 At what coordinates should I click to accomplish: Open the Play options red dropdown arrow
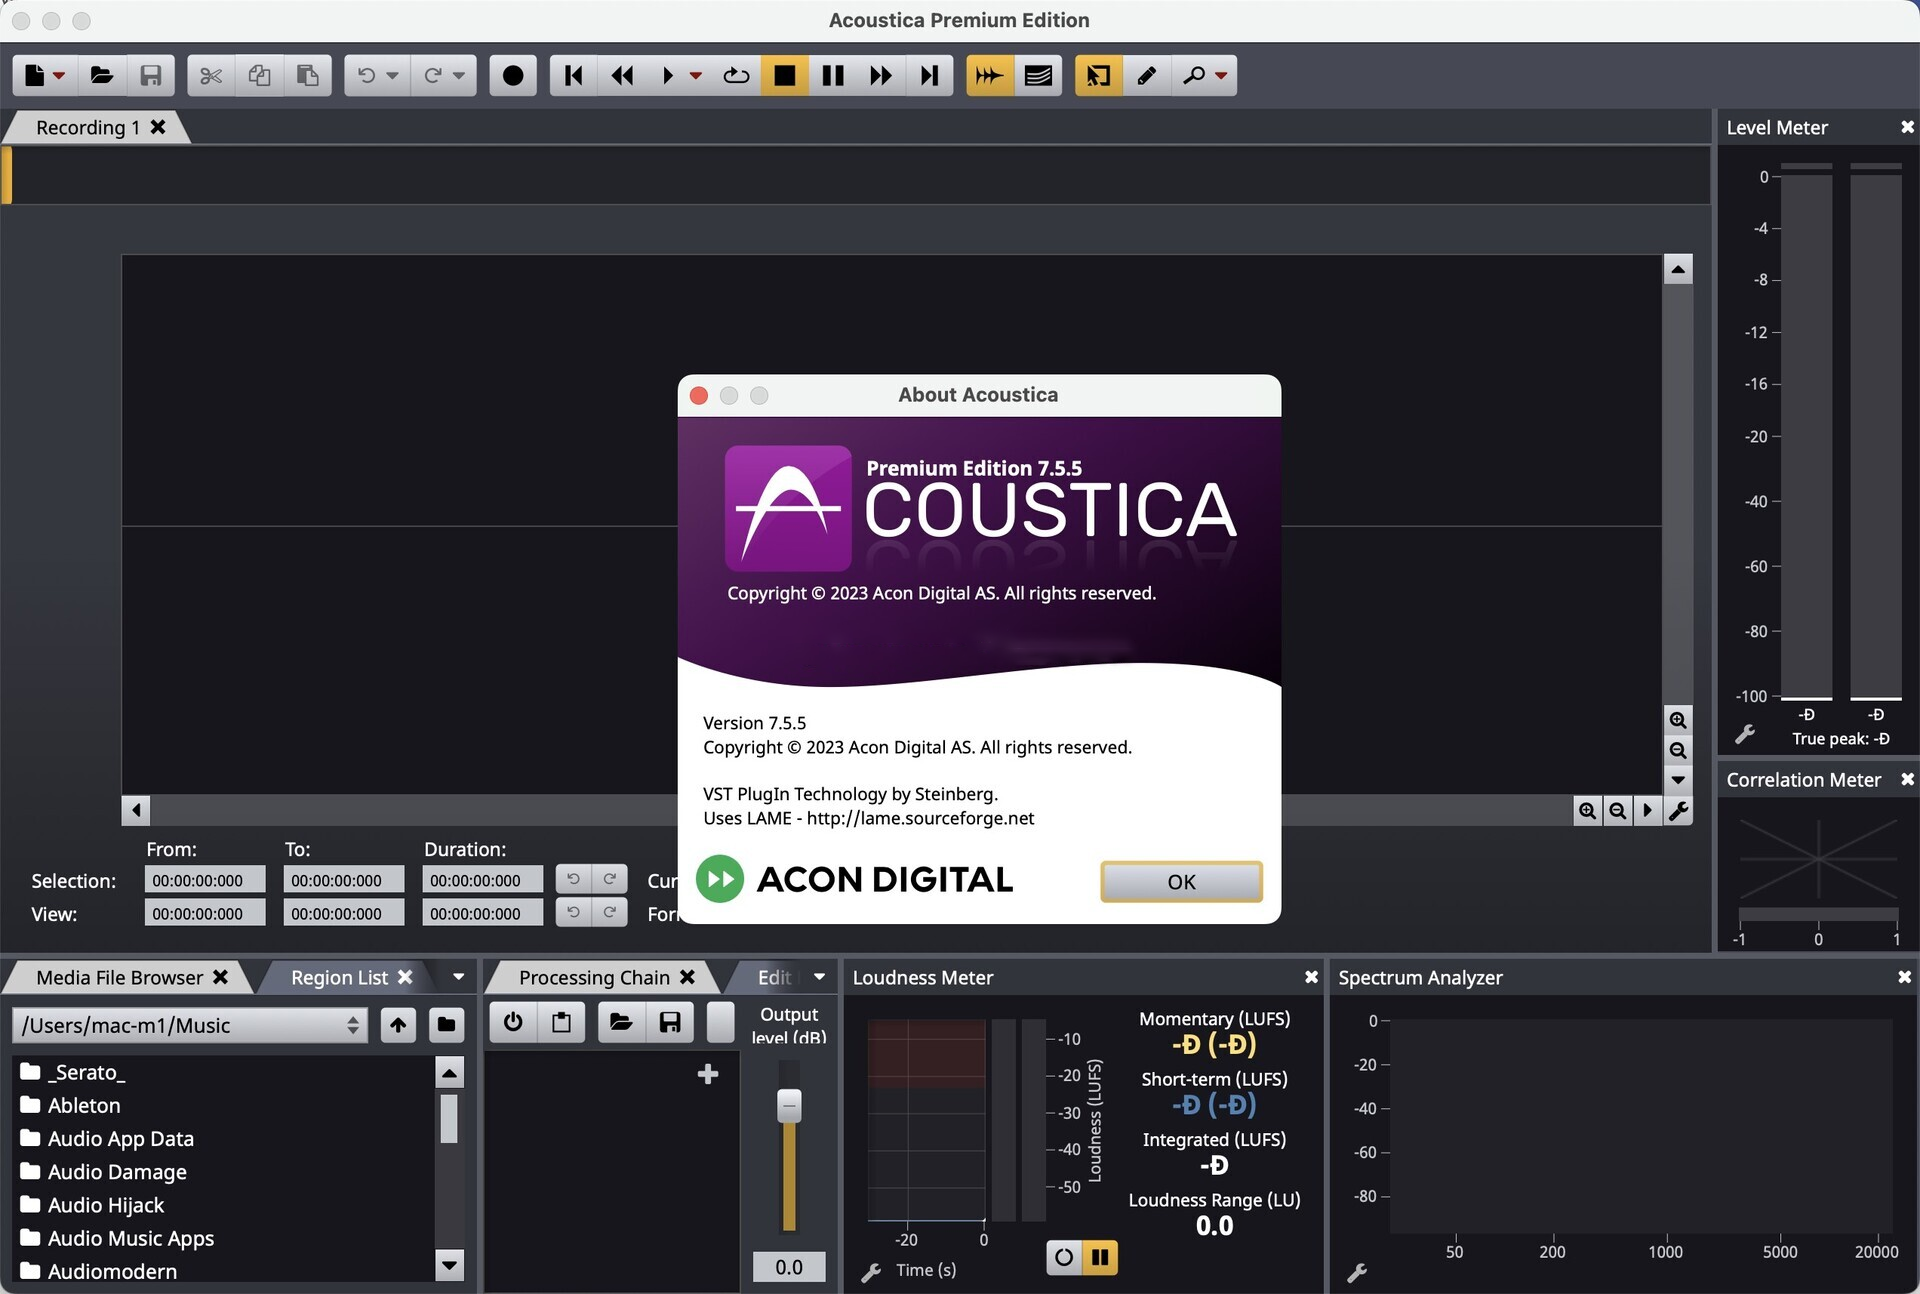click(x=696, y=76)
